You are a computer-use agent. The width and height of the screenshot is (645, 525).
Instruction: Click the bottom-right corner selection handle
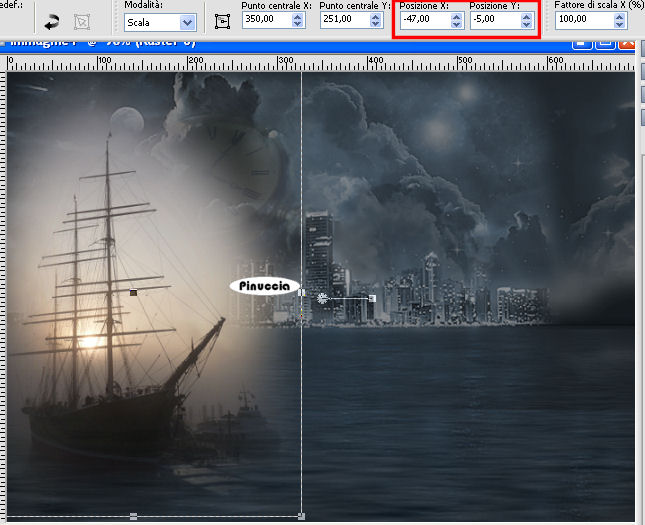click(x=302, y=516)
